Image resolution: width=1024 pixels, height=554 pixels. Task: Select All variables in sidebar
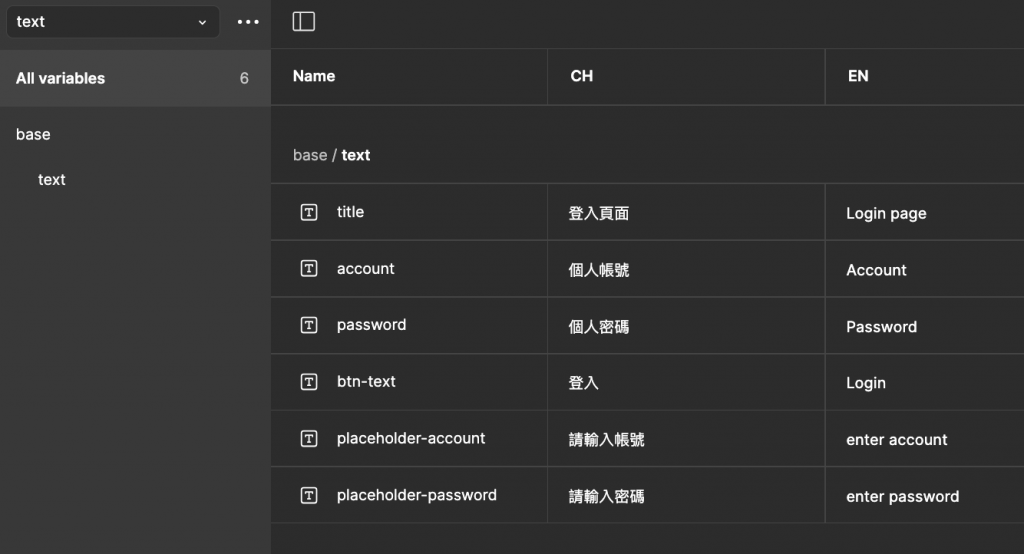point(60,78)
